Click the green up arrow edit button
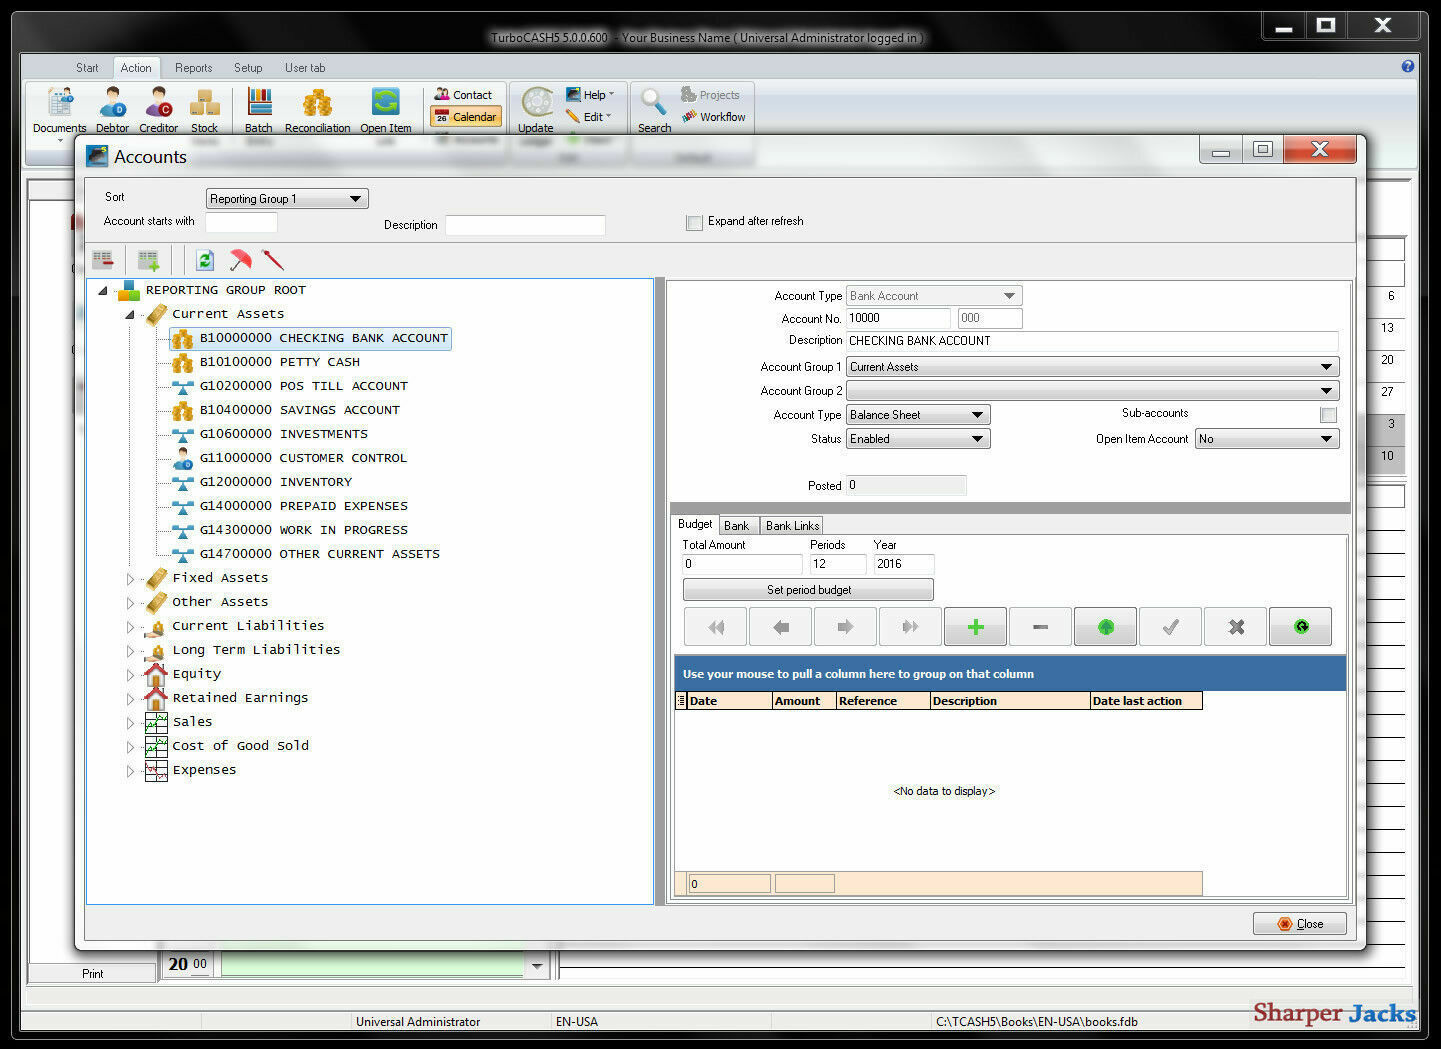 pyautogui.click(x=1105, y=627)
